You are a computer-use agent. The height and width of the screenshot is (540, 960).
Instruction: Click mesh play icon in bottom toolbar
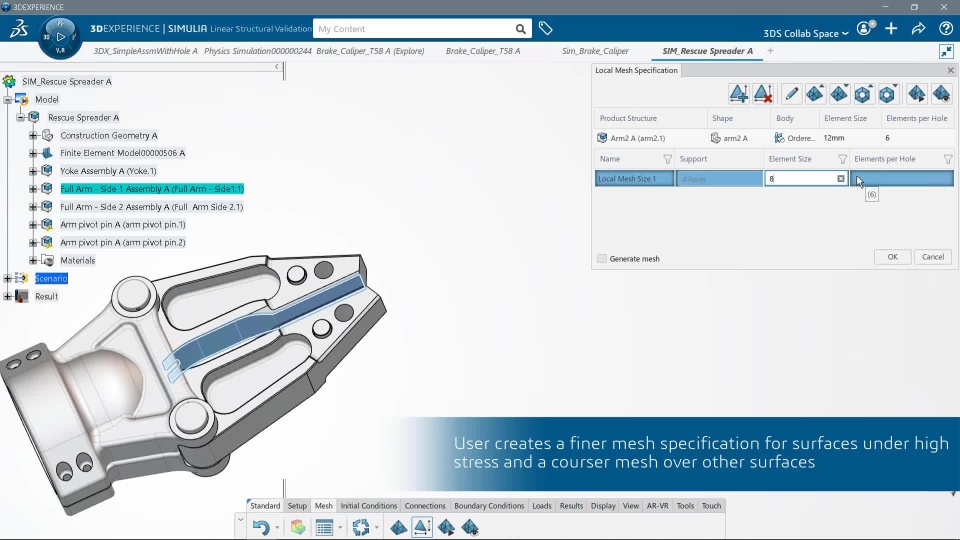[x=446, y=527]
